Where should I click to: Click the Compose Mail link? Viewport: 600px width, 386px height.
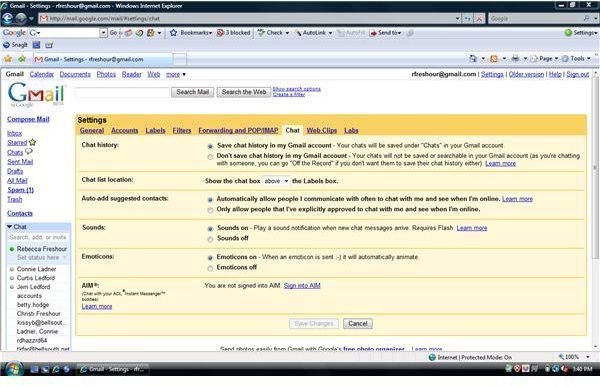28,119
